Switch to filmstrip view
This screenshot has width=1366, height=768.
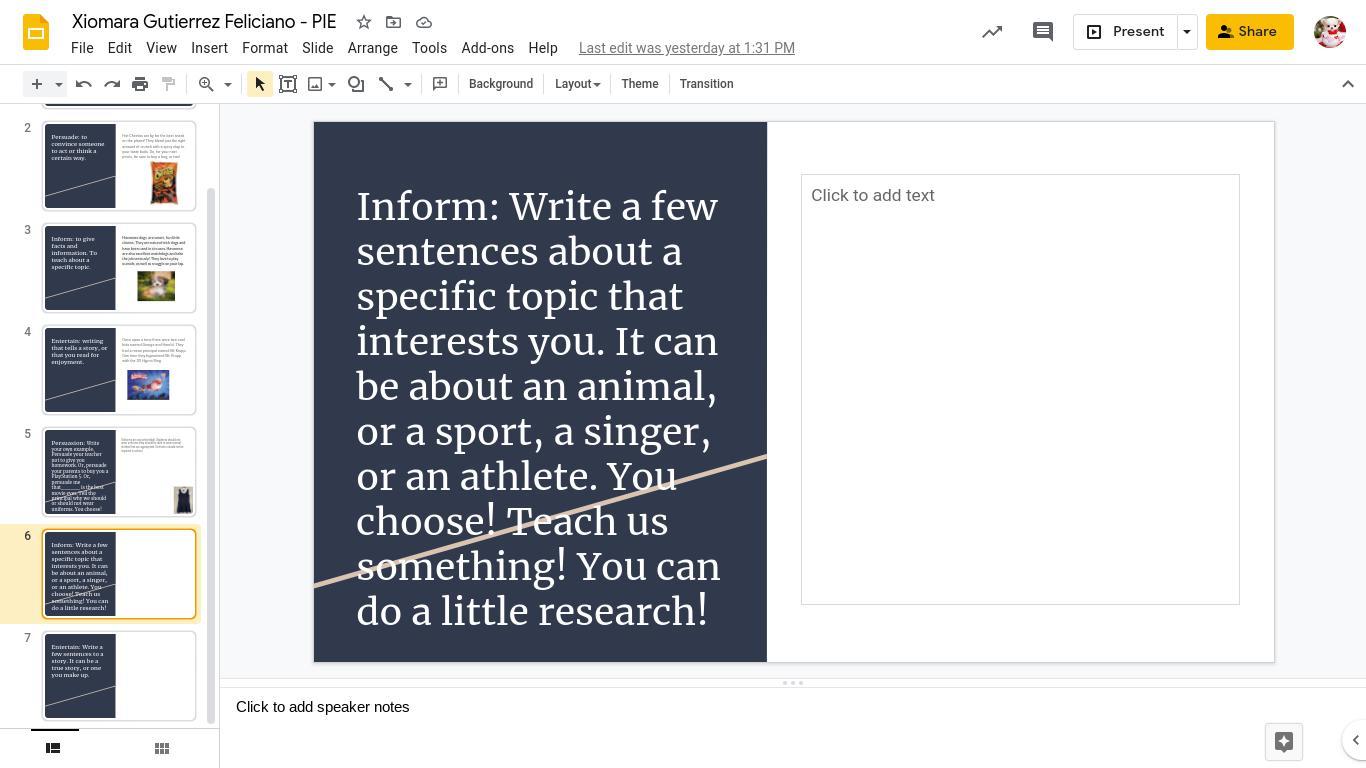[x=54, y=748]
